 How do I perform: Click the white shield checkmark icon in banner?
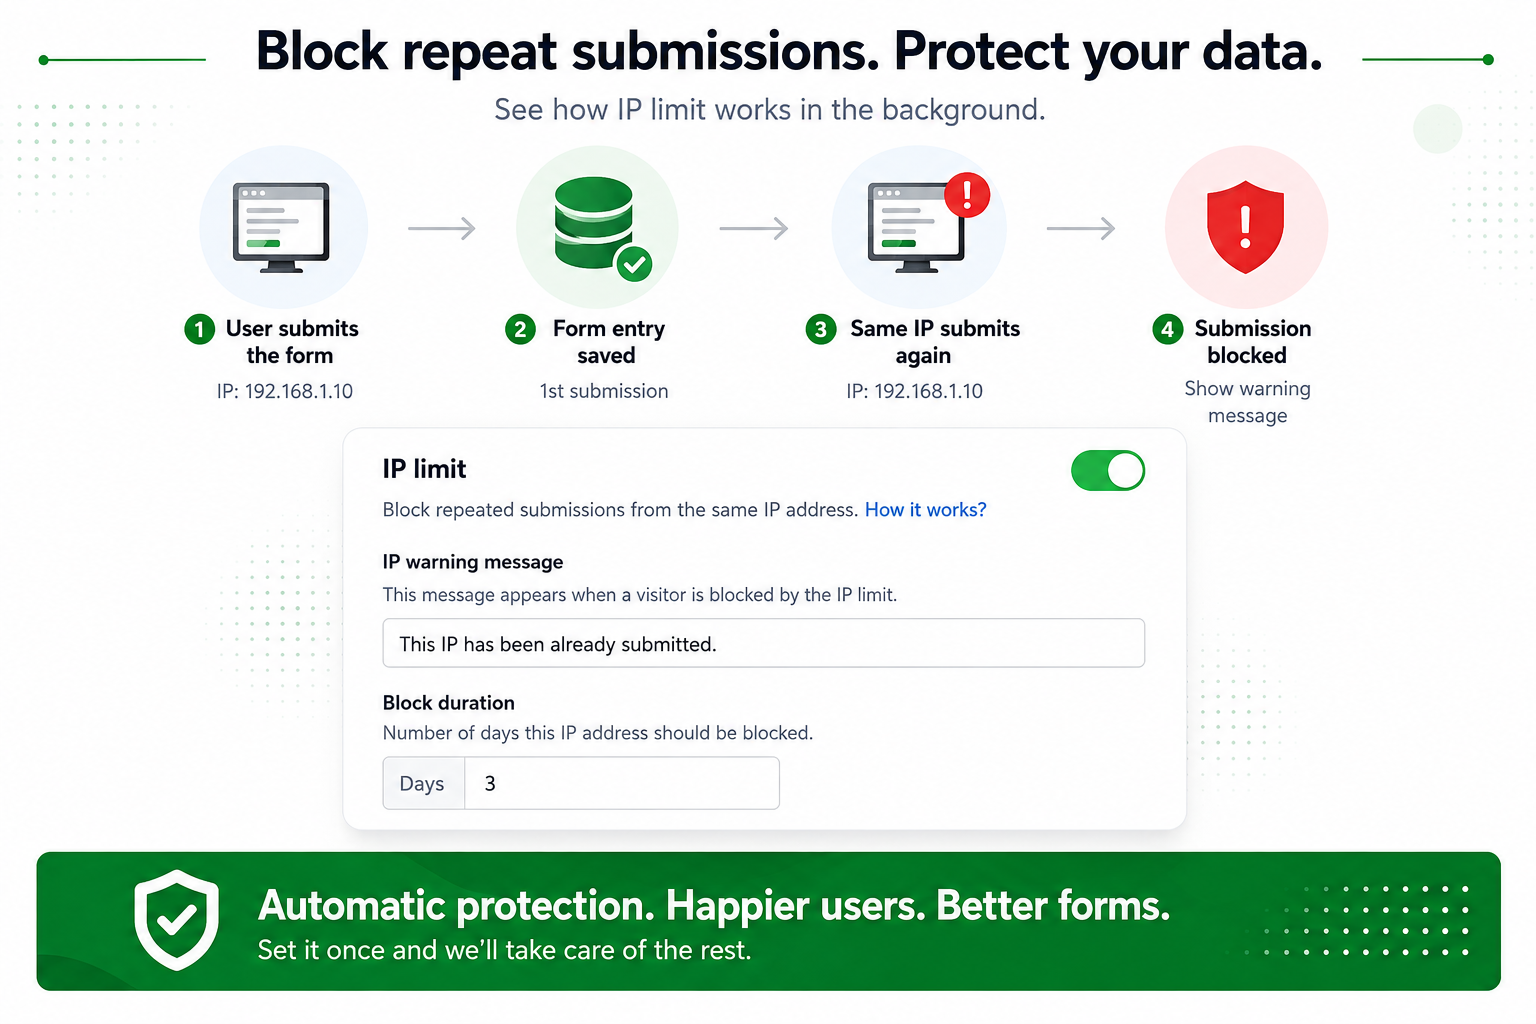pos(177,920)
